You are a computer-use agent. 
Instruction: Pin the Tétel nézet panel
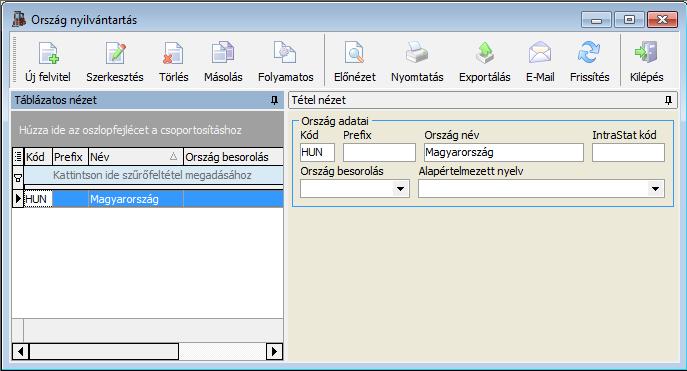pos(668,100)
